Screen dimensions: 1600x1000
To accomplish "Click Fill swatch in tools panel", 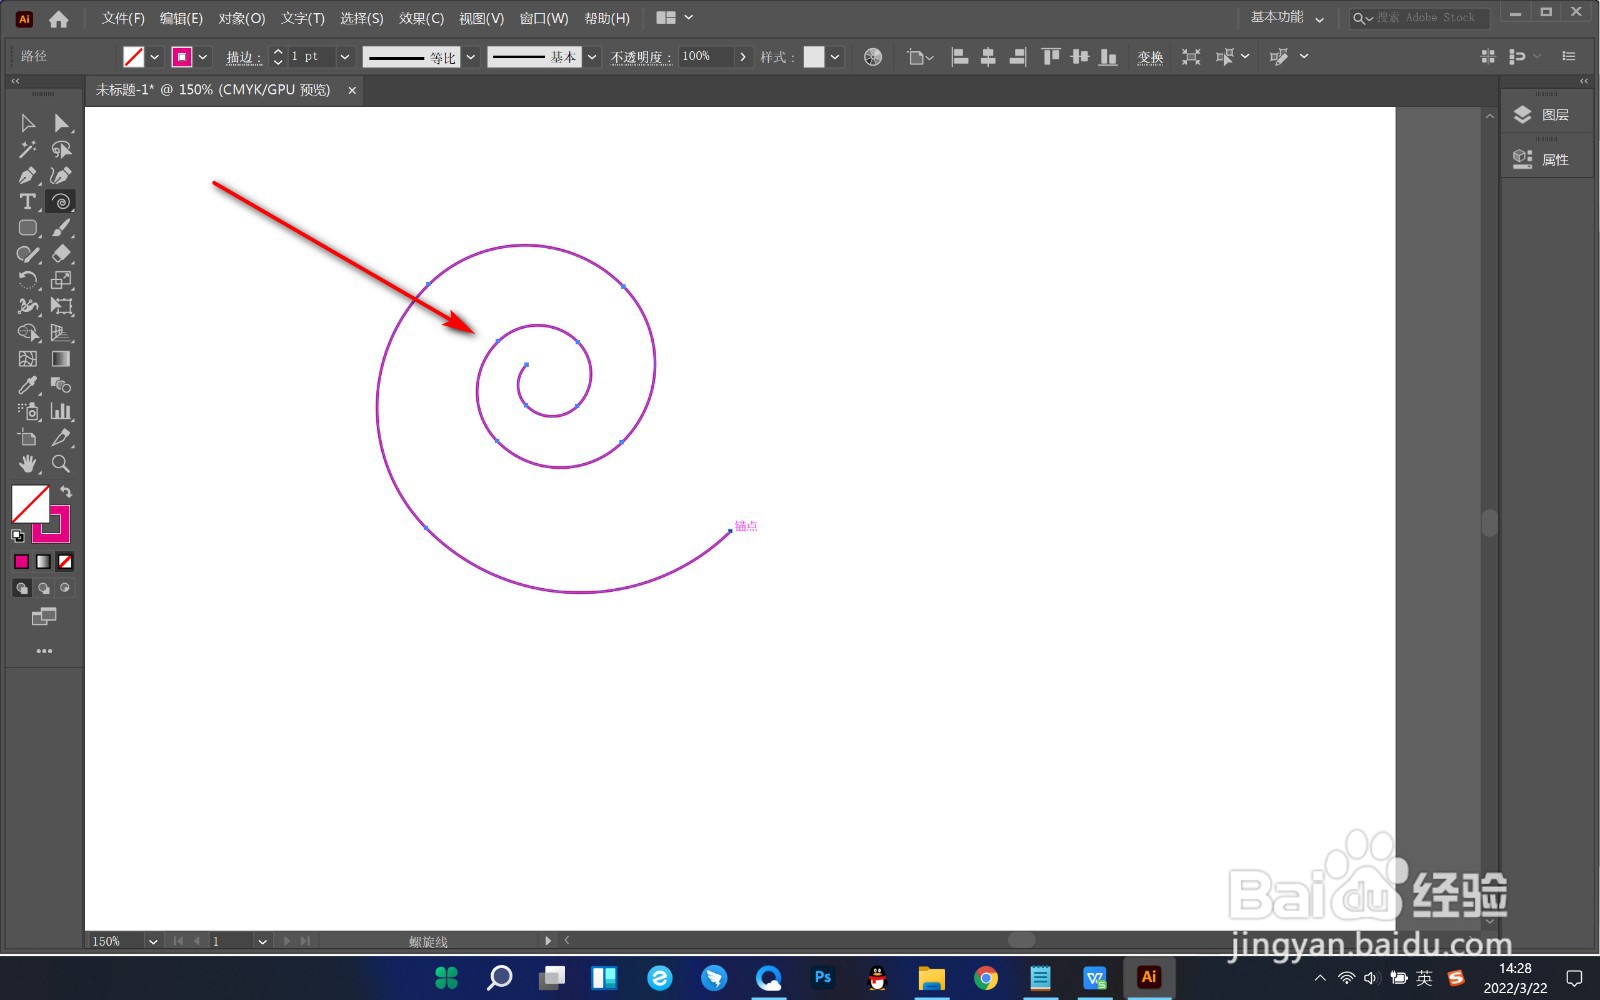I will point(30,504).
